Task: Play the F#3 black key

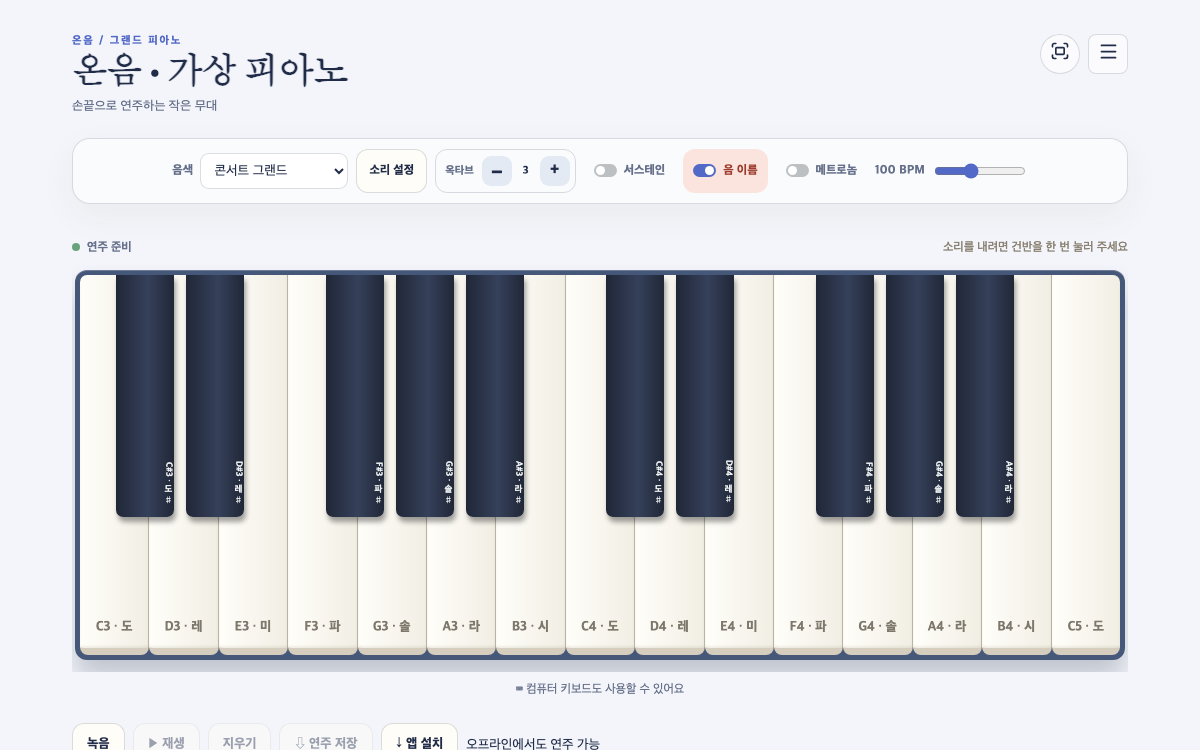Action: [x=355, y=396]
